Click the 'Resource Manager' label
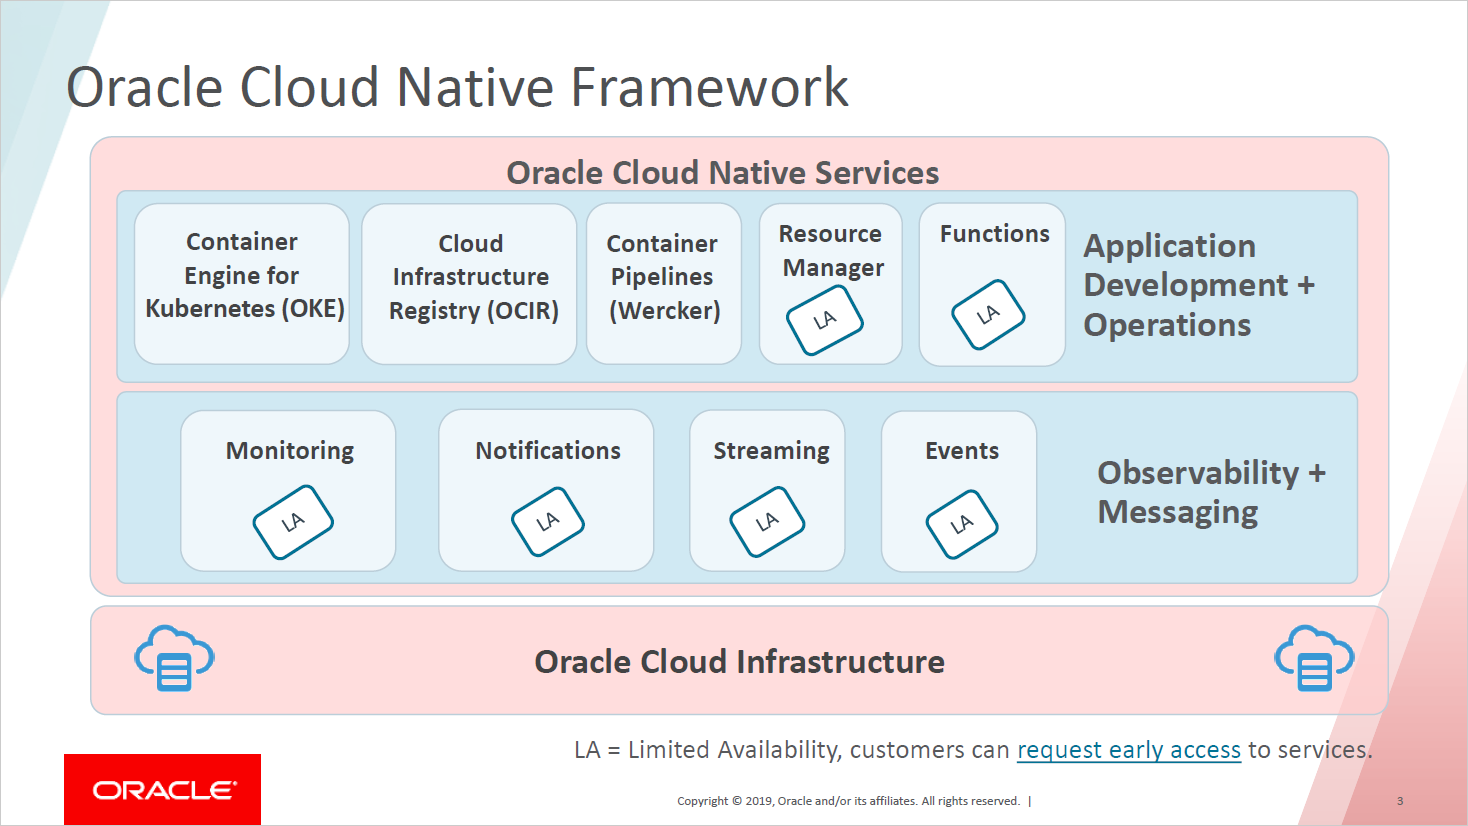This screenshot has height=826, width=1468. 831,250
